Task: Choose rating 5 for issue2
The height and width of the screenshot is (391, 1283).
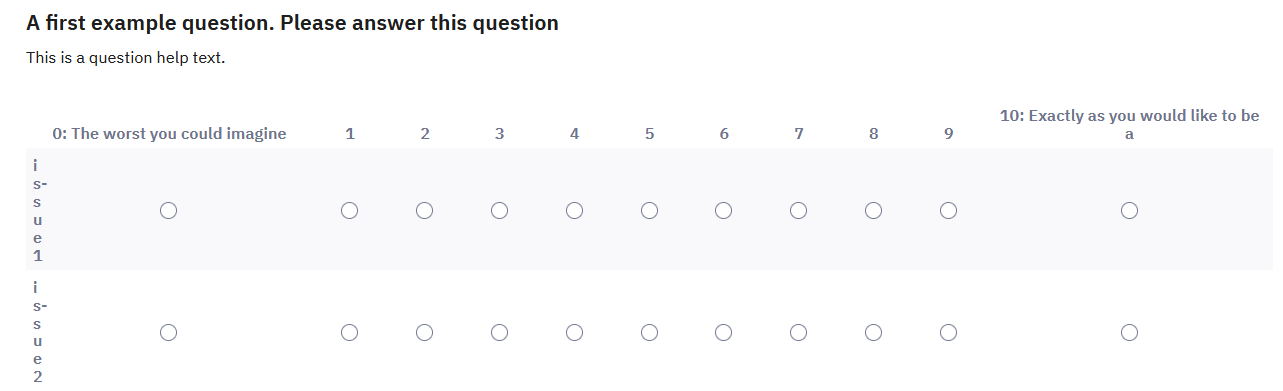Action: [x=649, y=331]
